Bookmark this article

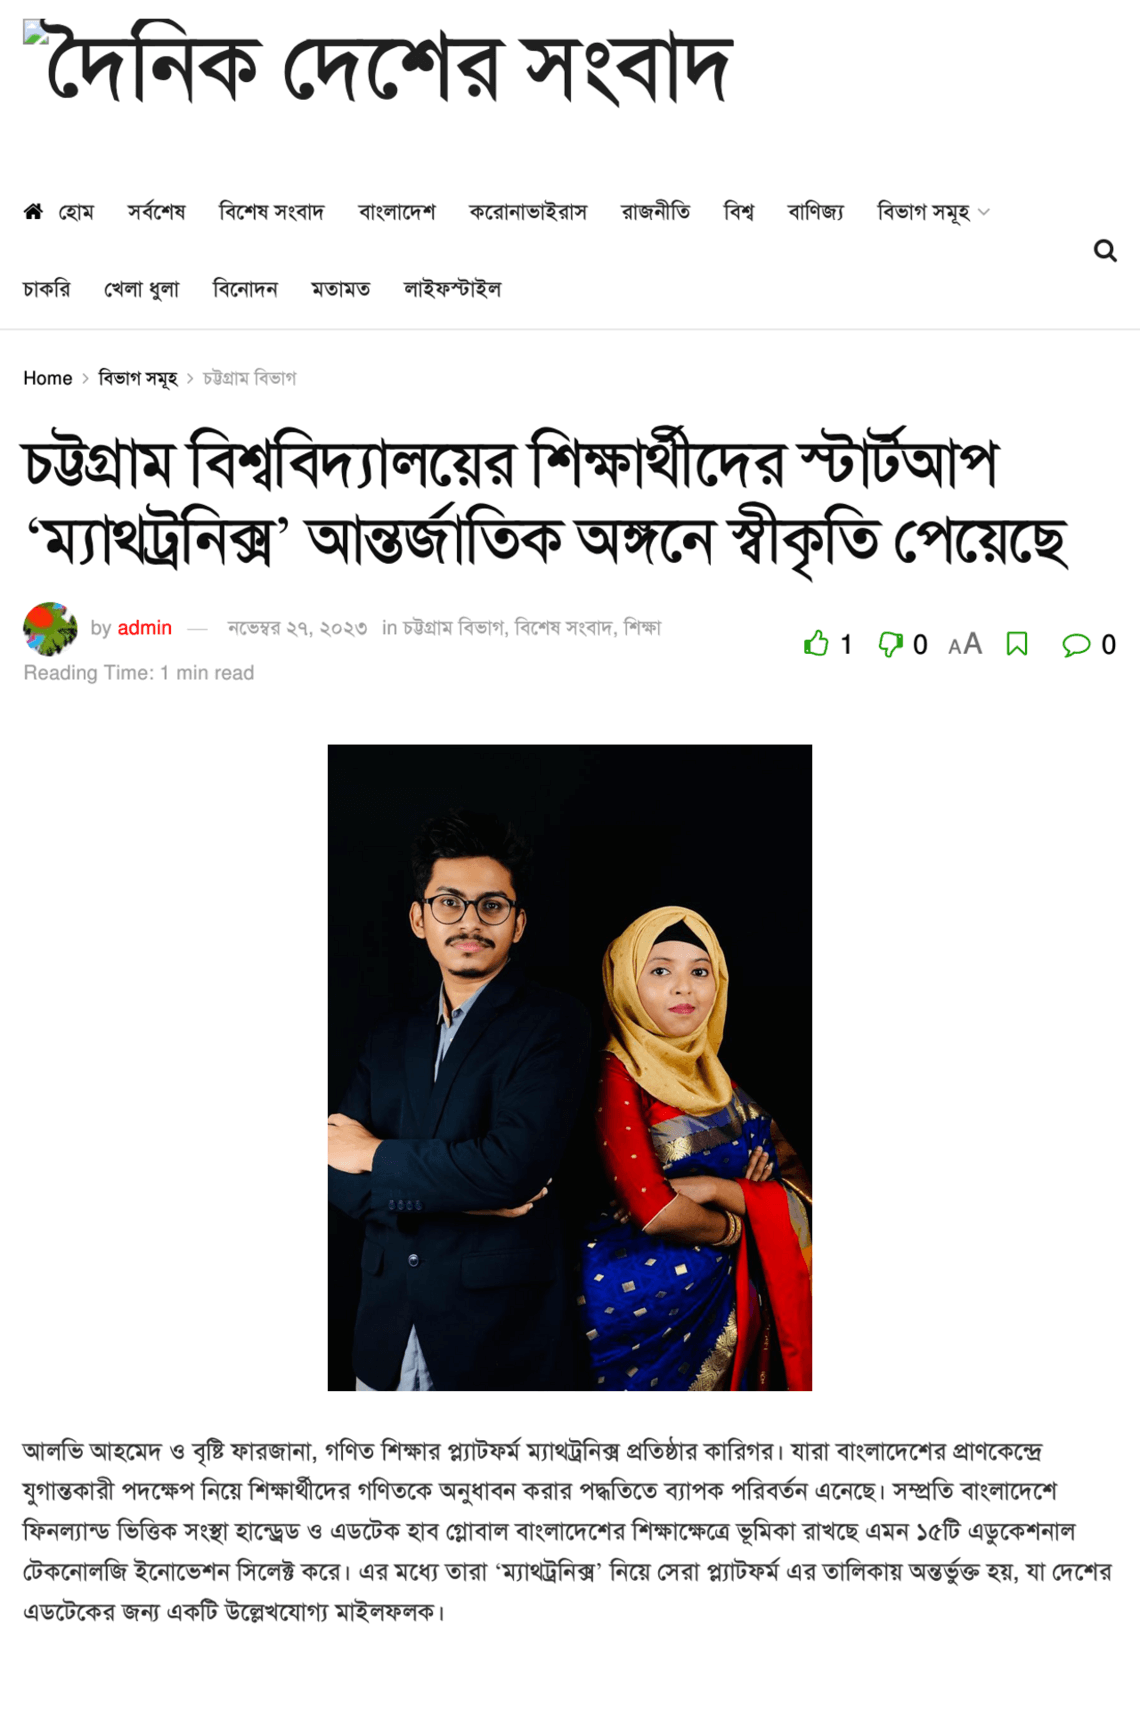(x=1017, y=644)
